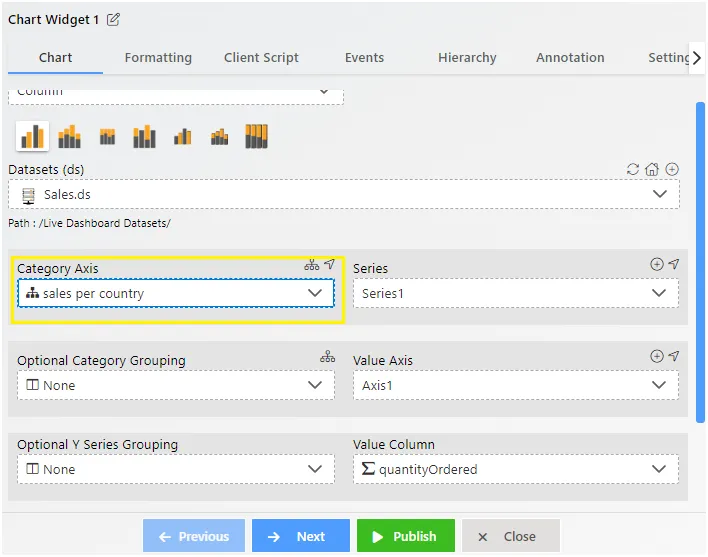Click the Path /Live Dashboard Datasets/ text
This screenshot has height=557, width=708.
point(89,223)
